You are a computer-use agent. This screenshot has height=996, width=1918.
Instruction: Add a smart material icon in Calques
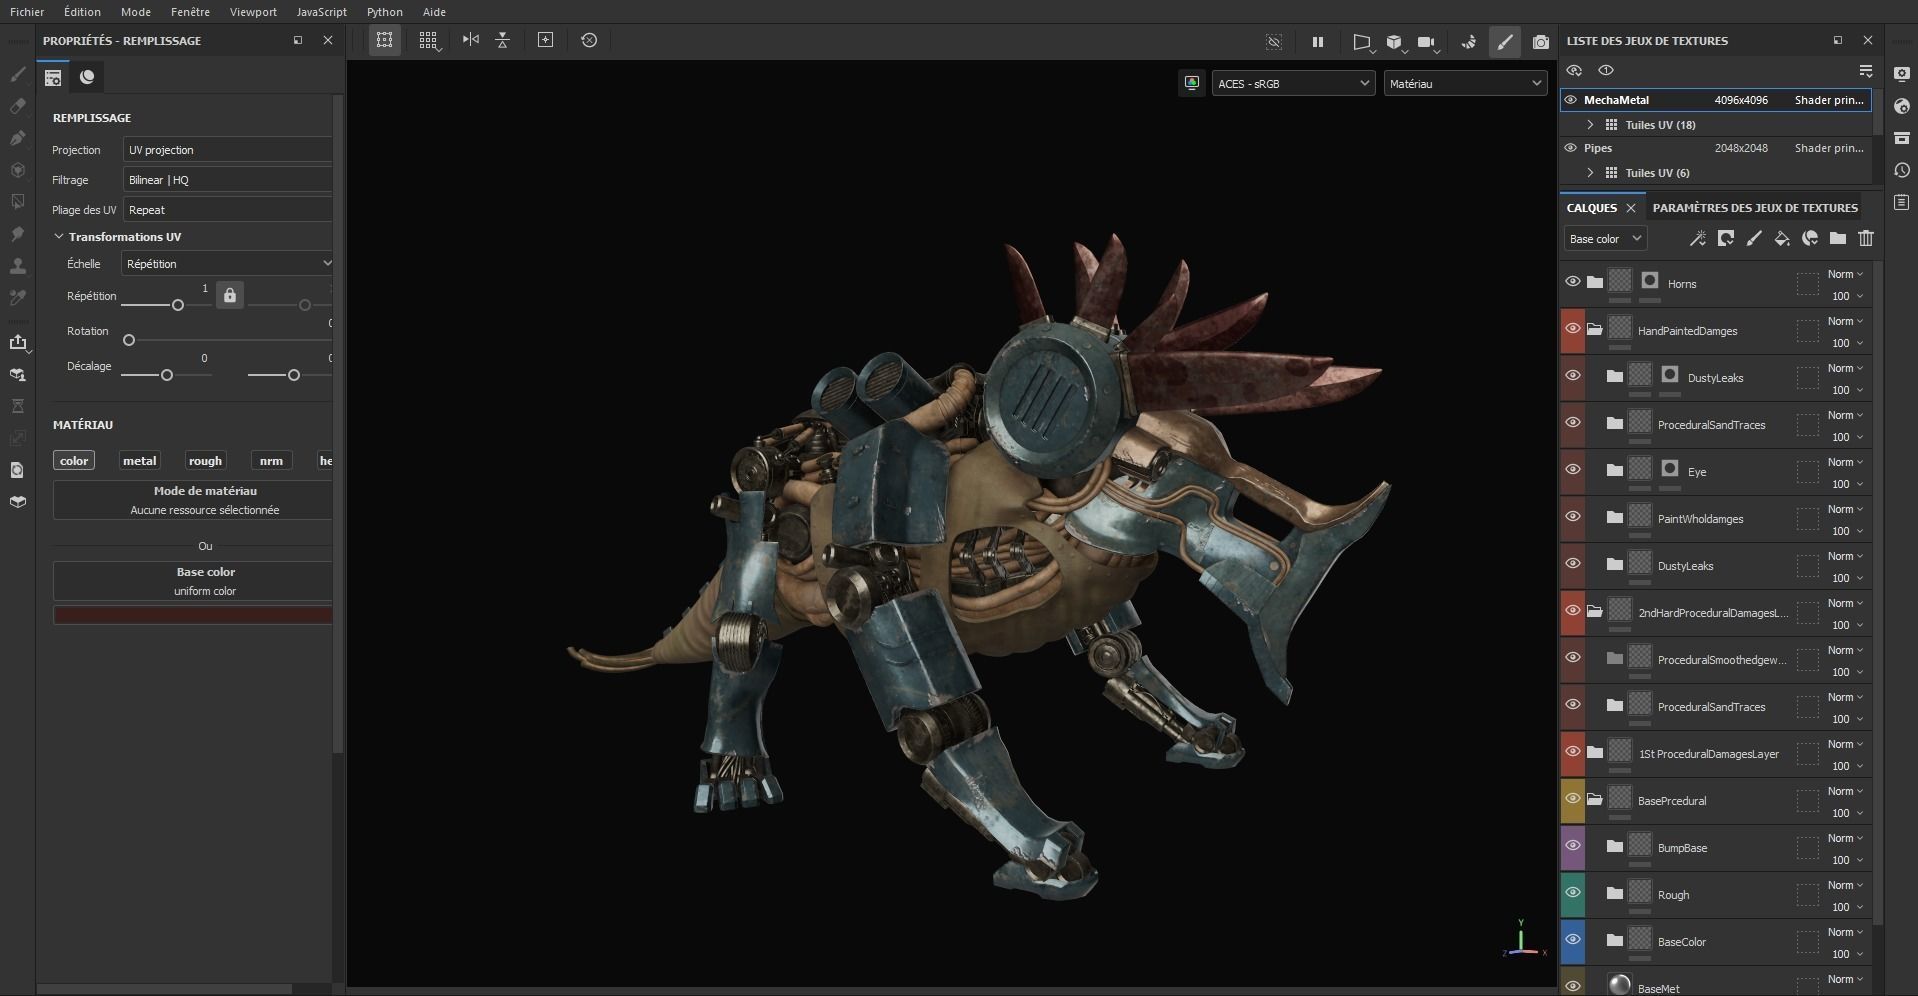[1809, 238]
